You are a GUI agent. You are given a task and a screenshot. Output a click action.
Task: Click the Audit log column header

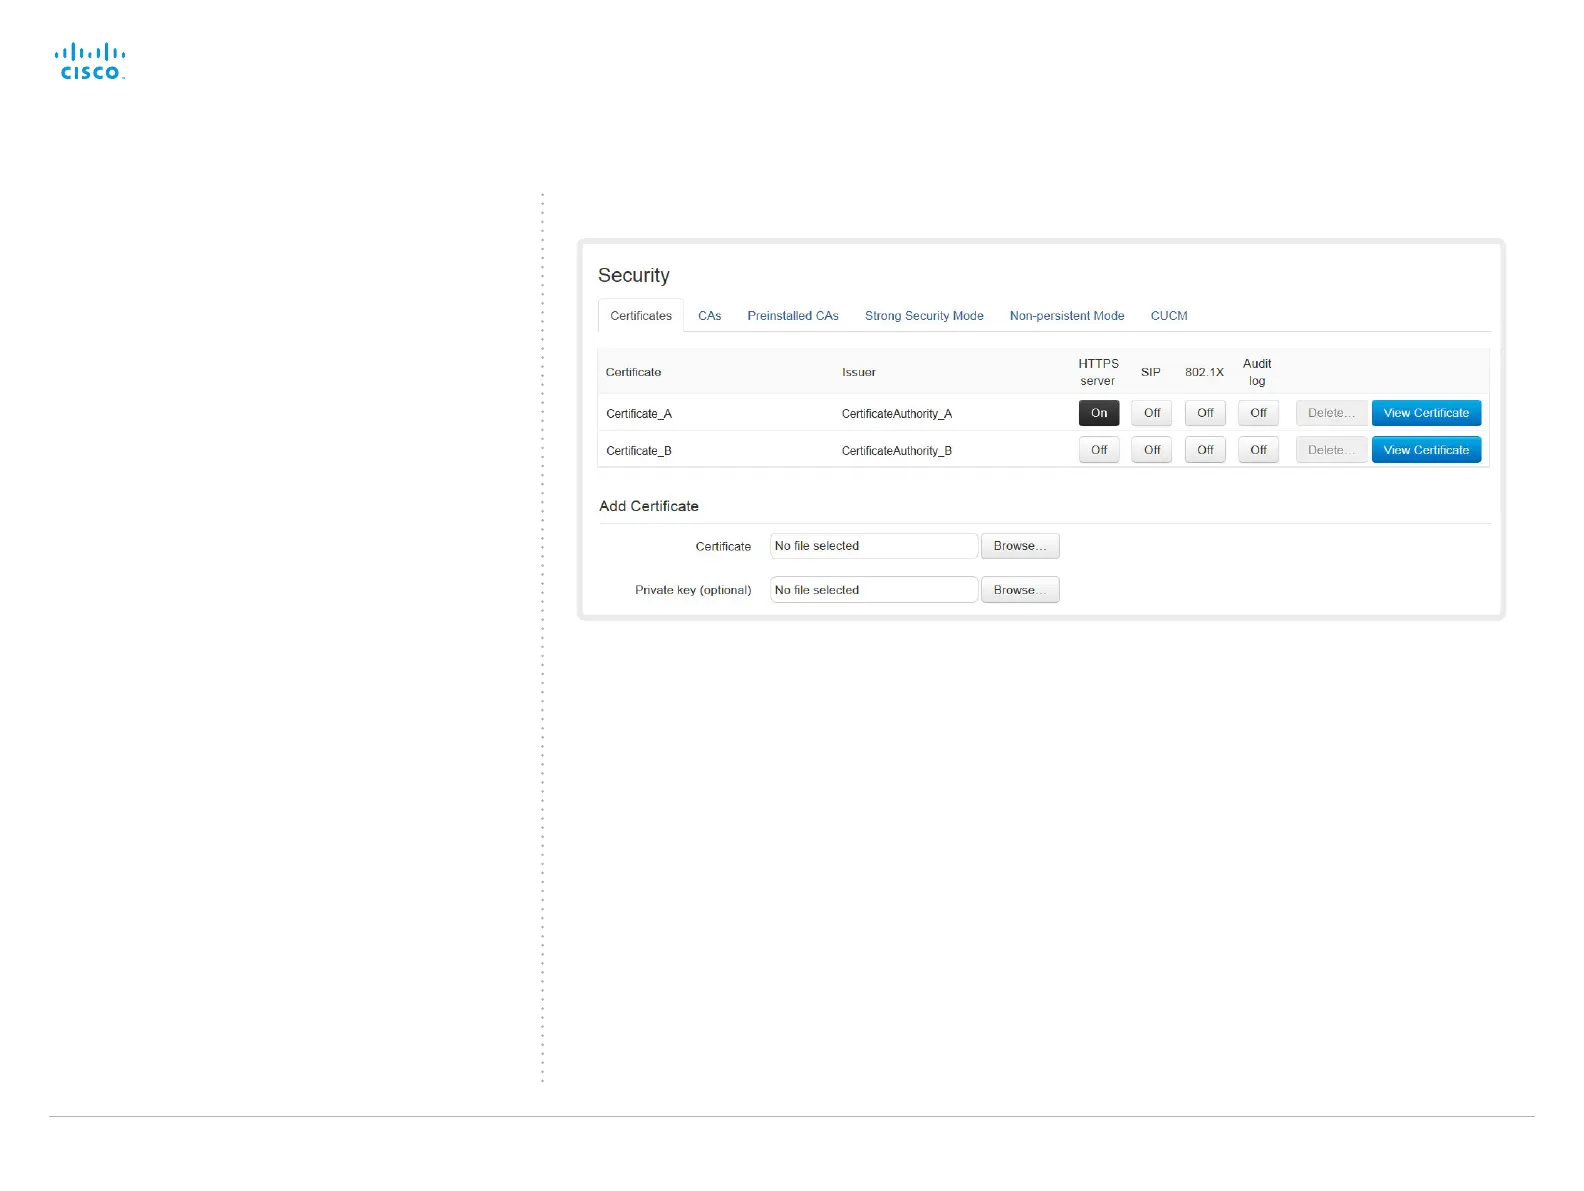coord(1257,372)
